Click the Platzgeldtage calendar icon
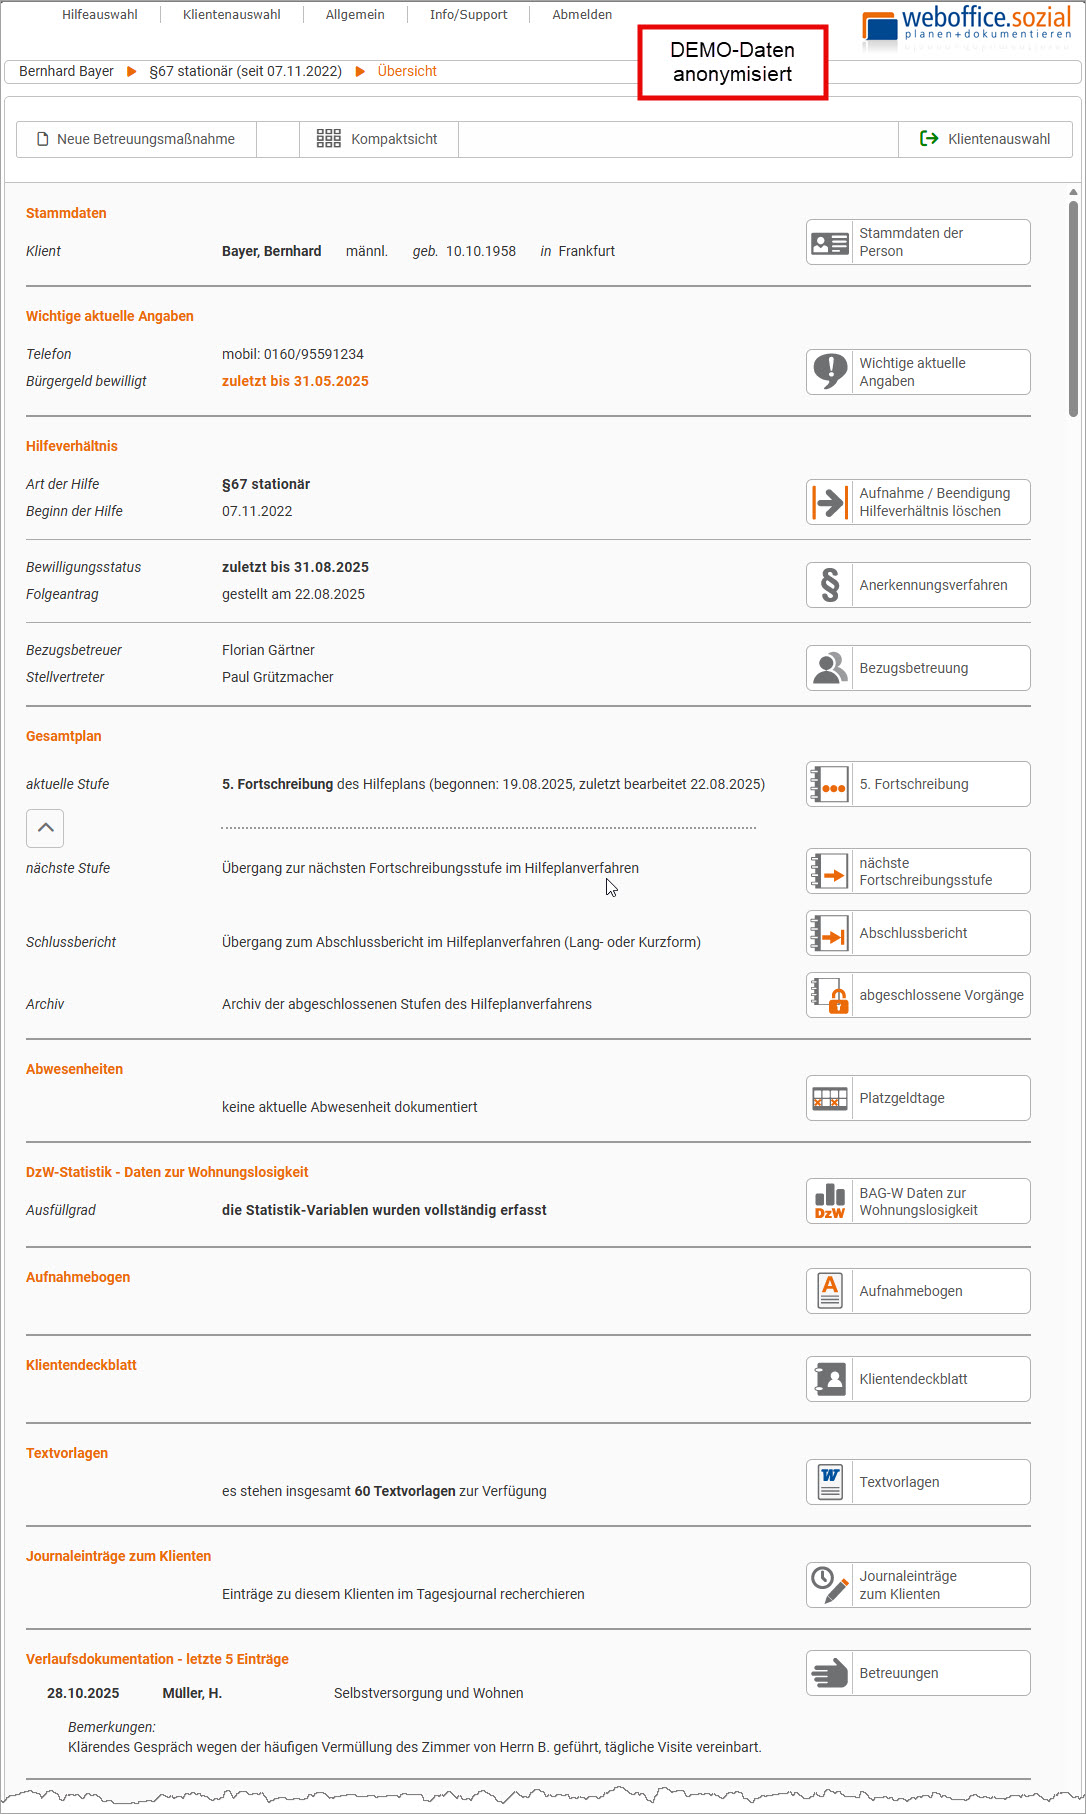This screenshot has width=1086, height=1814. coord(830,1098)
